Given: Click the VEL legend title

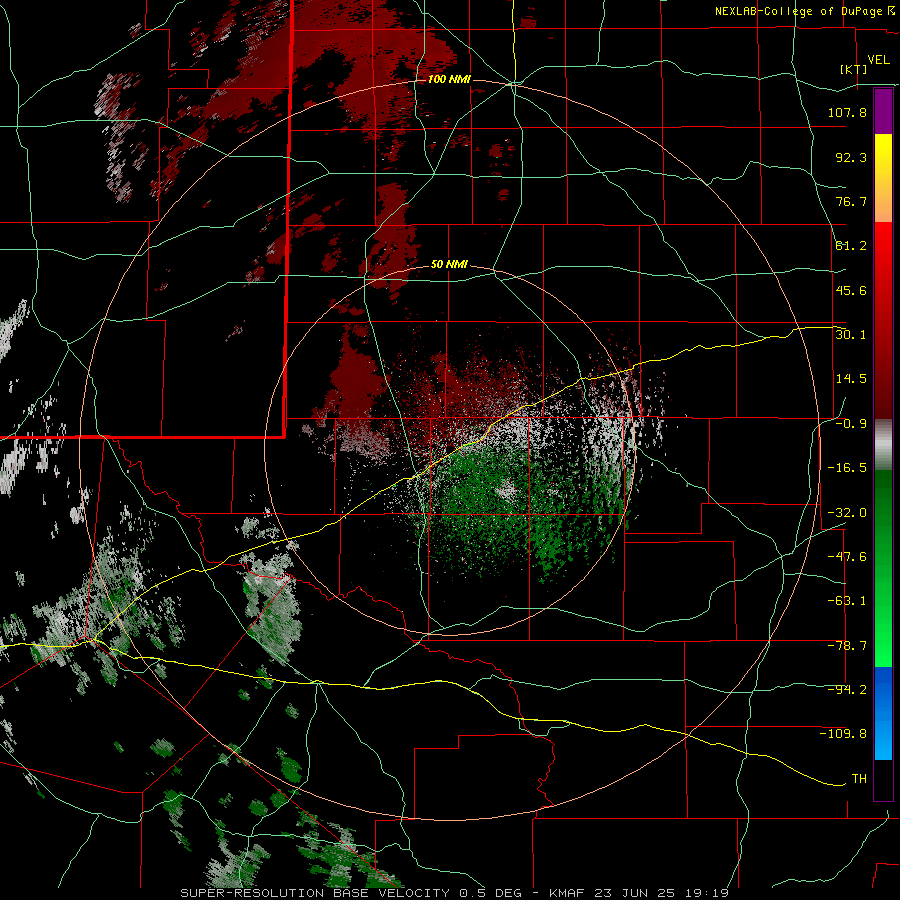Looking at the screenshot, I should point(878,60).
